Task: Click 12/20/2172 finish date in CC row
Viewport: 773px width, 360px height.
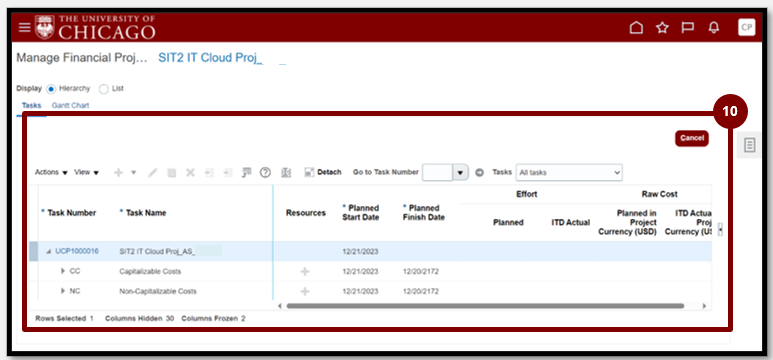Action: 421,272
